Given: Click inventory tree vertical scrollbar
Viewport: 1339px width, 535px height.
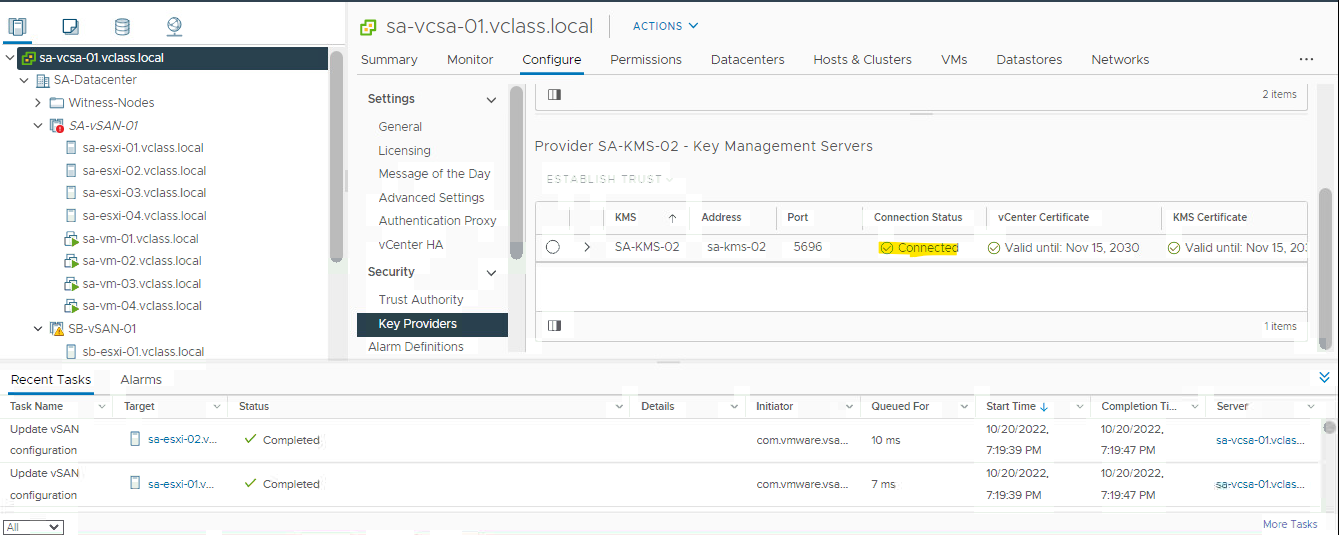Looking at the screenshot, I should 337,157.
